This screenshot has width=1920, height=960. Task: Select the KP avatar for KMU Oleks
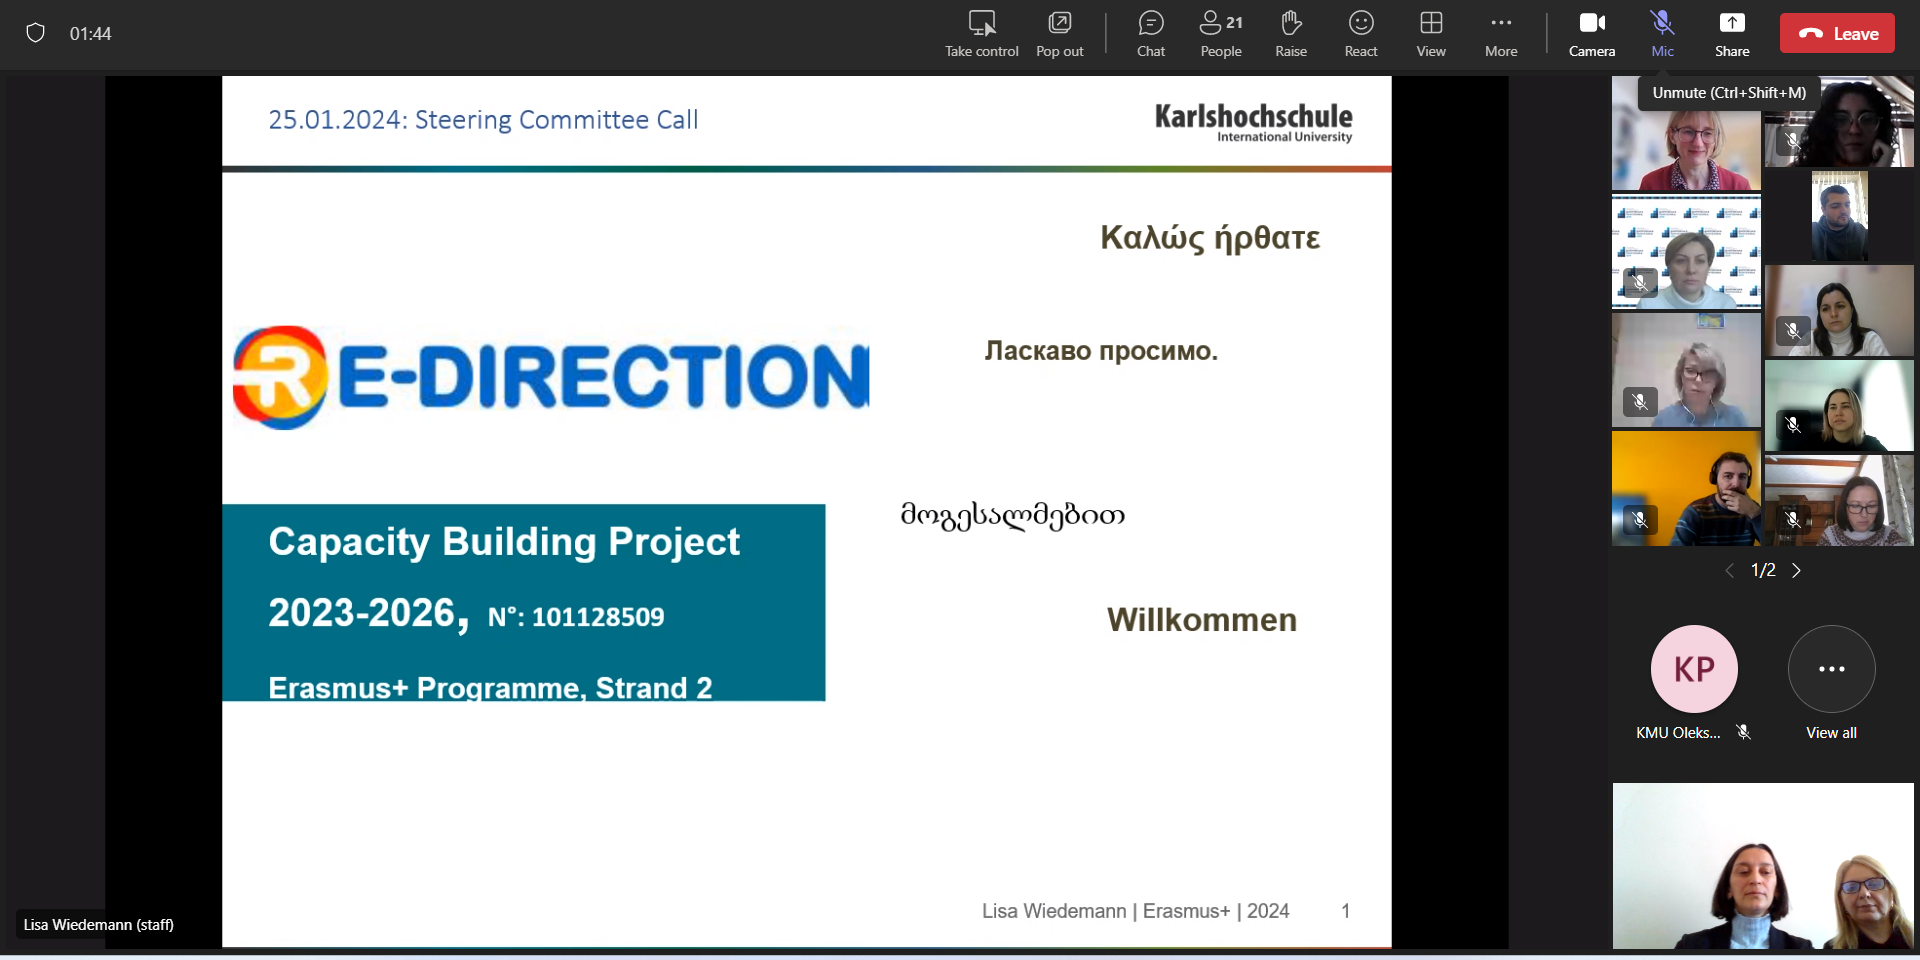click(x=1693, y=669)
